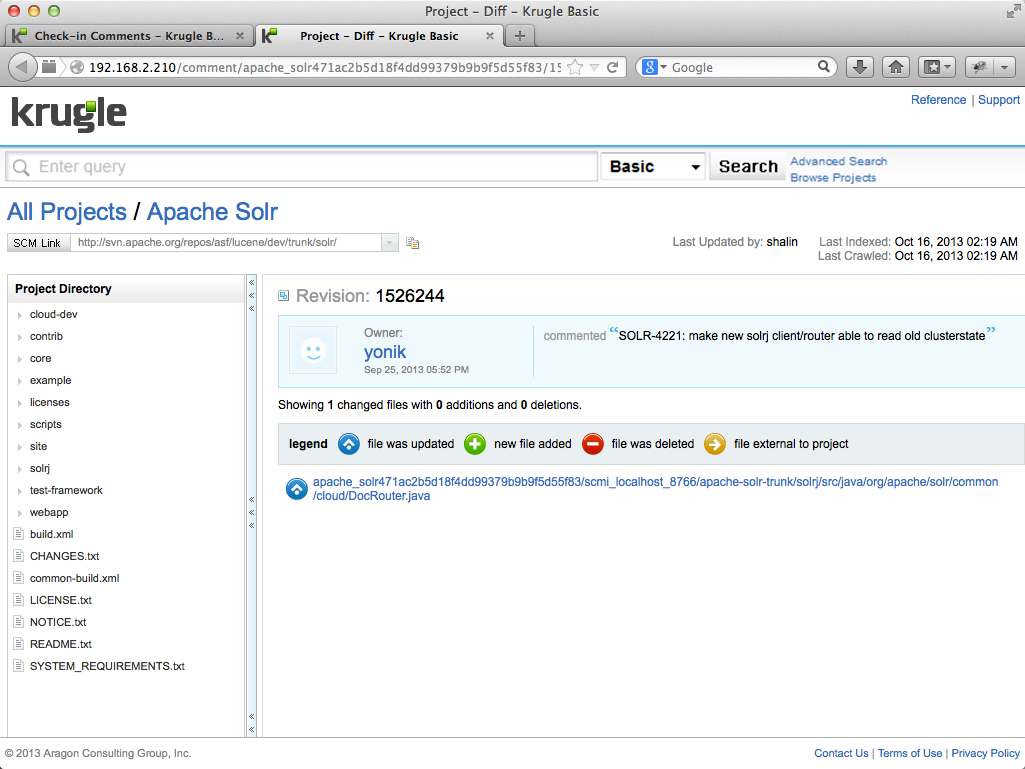
Task: Click the file icon next to NOTICE.txt
Action: [x=19, y=622]
